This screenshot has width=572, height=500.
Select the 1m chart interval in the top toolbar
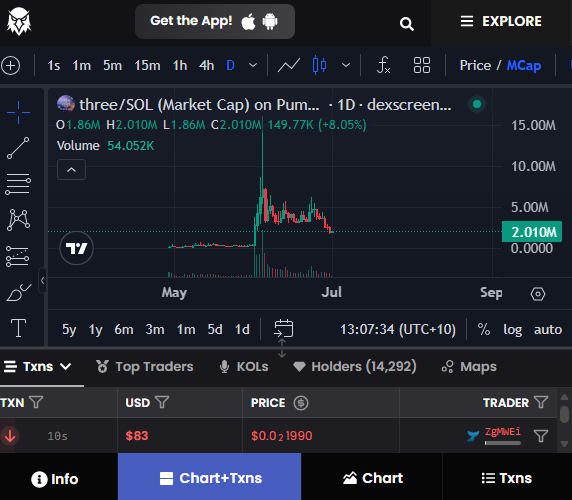coord(81,66)
